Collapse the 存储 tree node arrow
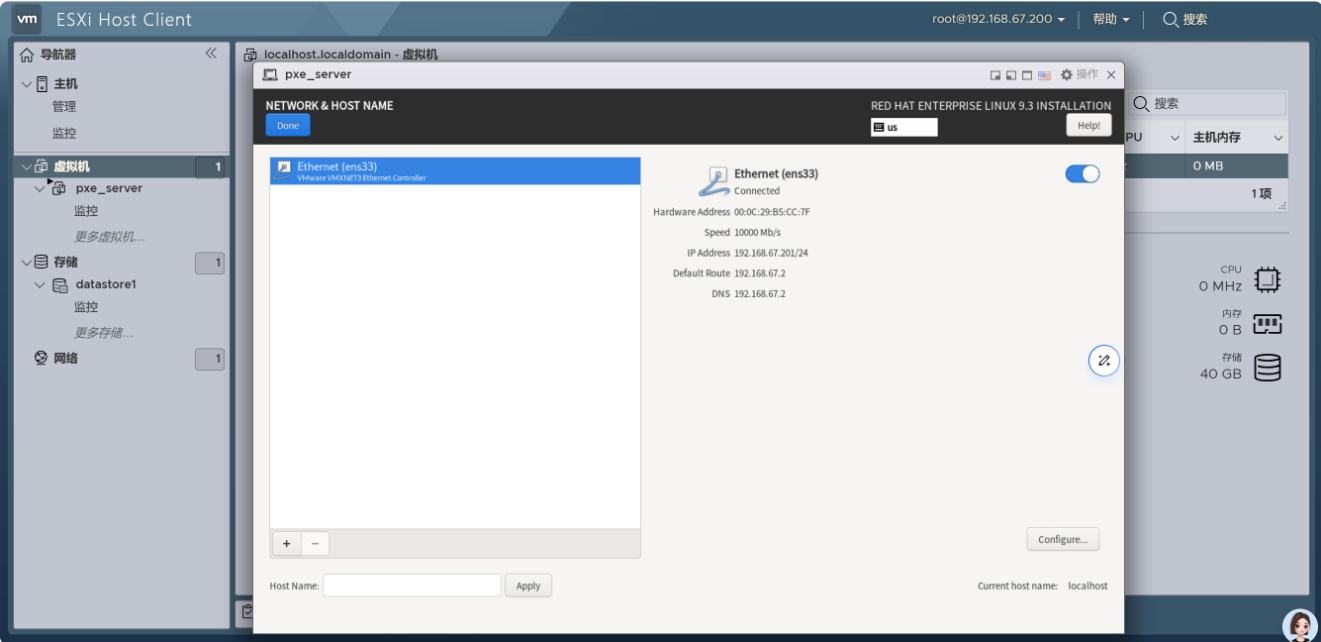 [x=26, y=262]
